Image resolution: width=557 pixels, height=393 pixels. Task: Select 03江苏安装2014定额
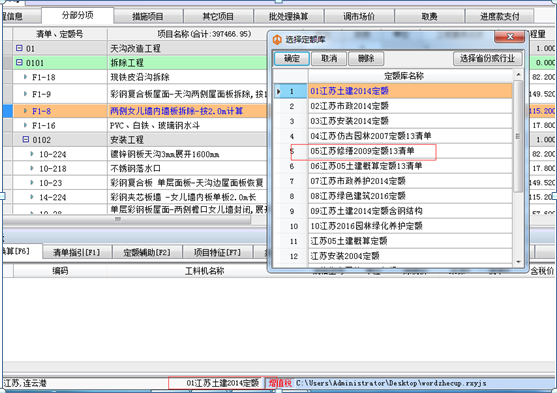click(x=410, y=121)
